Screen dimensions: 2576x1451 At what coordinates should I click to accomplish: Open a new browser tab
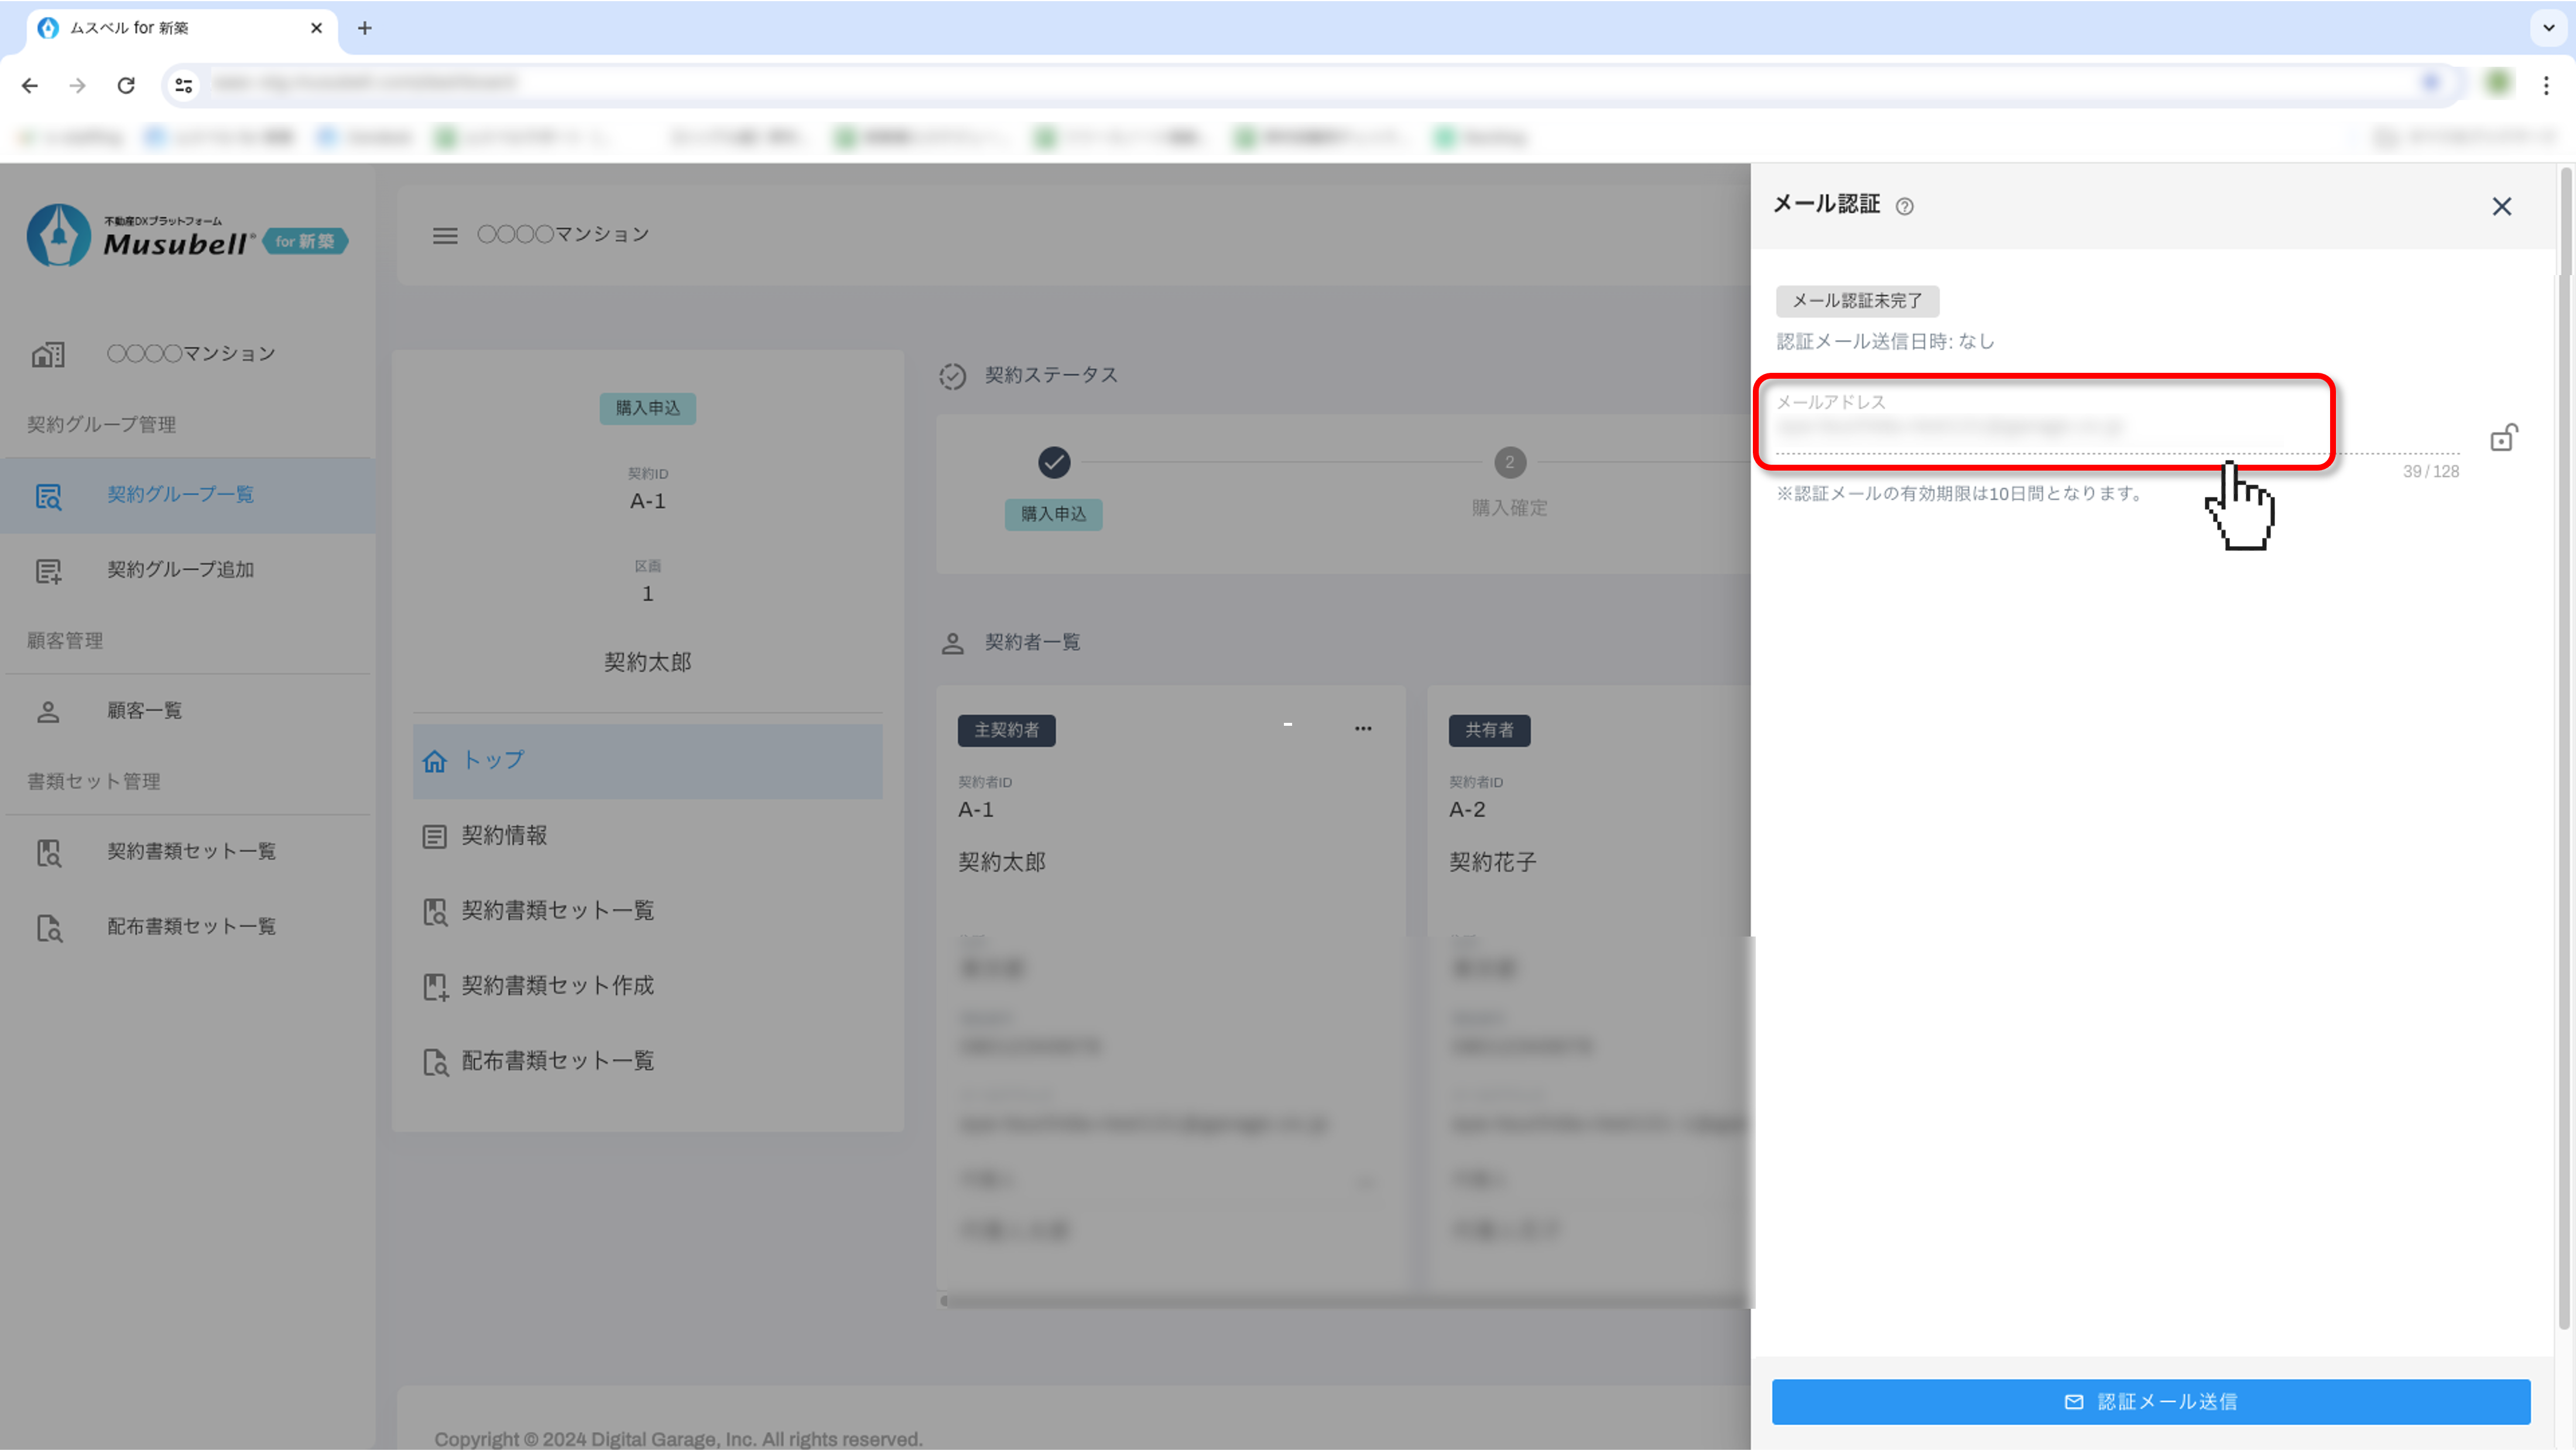tap(365, 28)
